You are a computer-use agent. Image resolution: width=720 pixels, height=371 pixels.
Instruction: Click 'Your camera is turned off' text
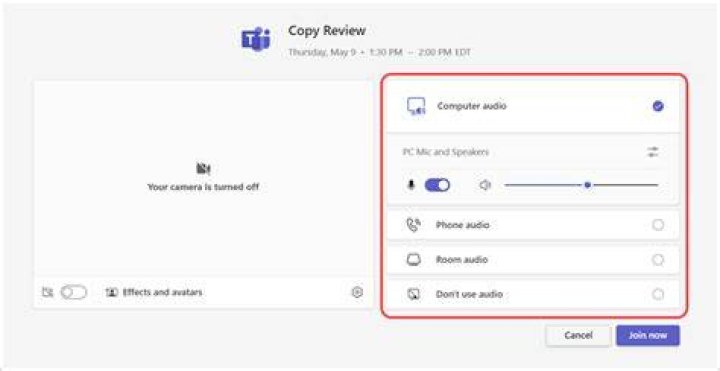203,187
